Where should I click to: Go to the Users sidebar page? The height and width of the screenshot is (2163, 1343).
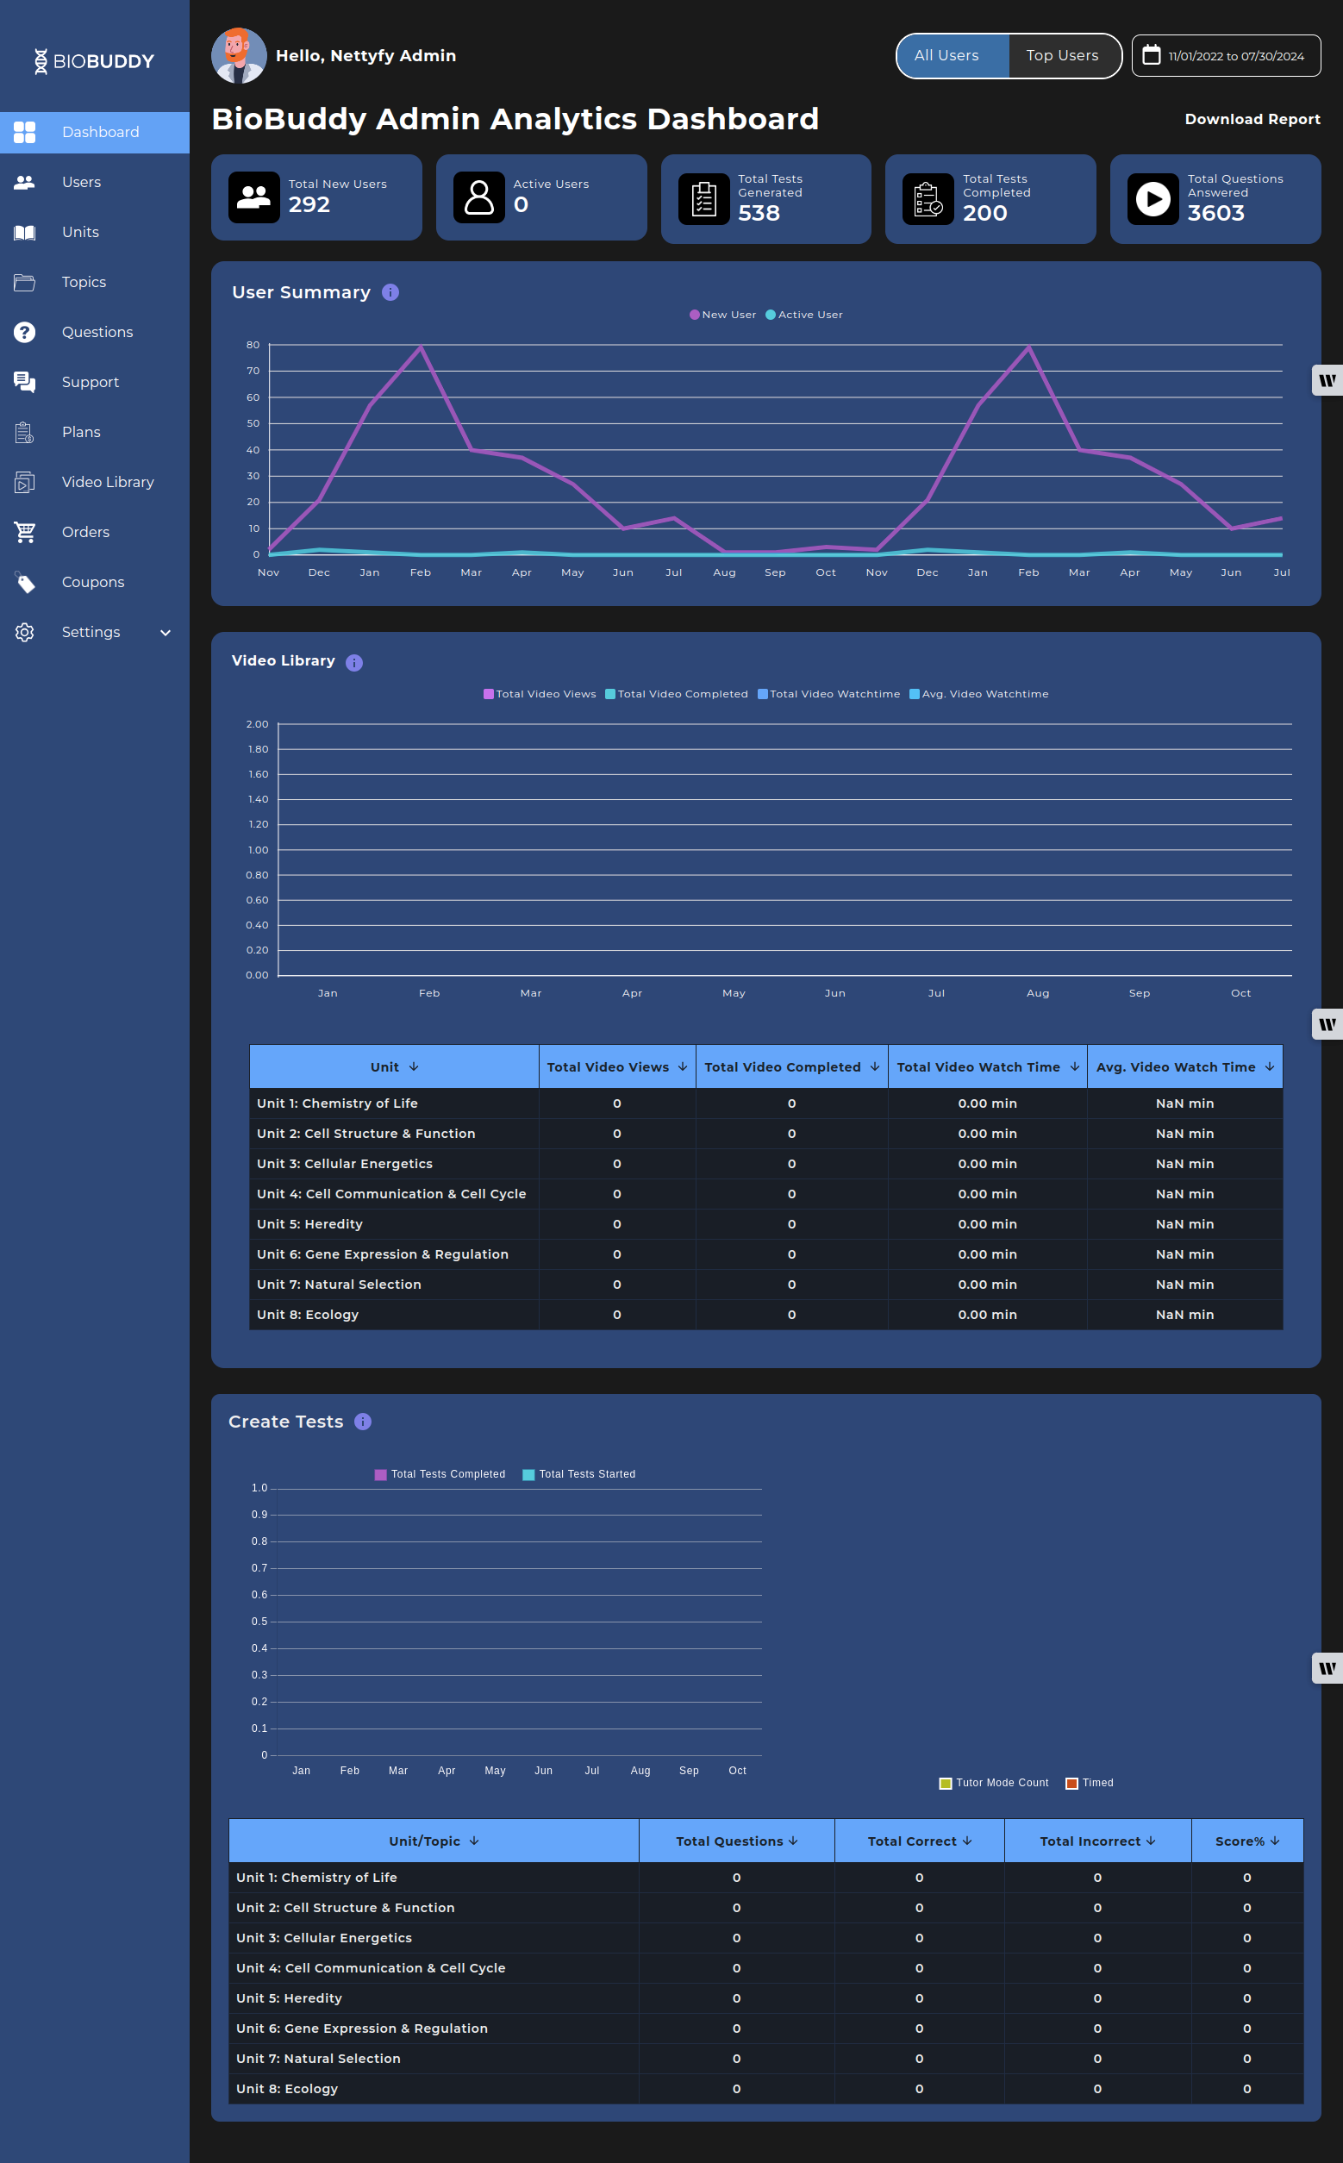pos(81,182)
